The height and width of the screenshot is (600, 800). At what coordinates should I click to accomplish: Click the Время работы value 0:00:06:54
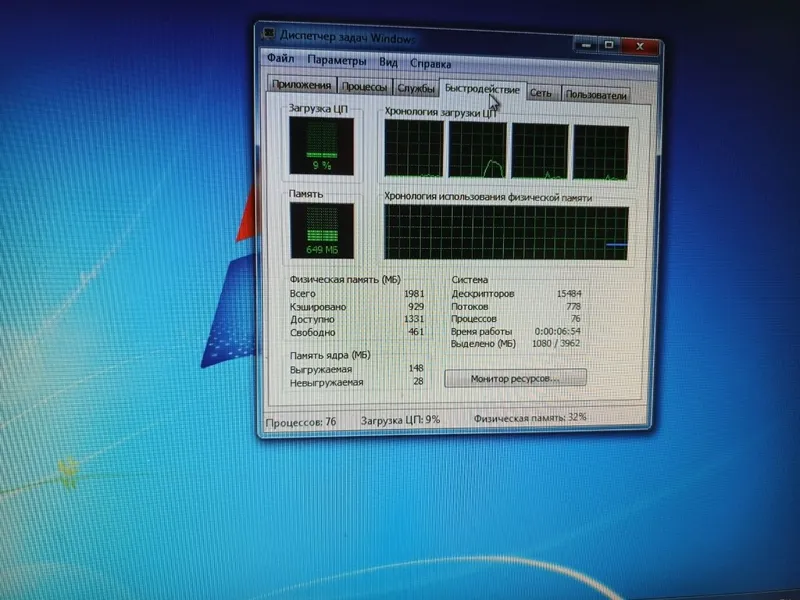click(x=558, y=331)
